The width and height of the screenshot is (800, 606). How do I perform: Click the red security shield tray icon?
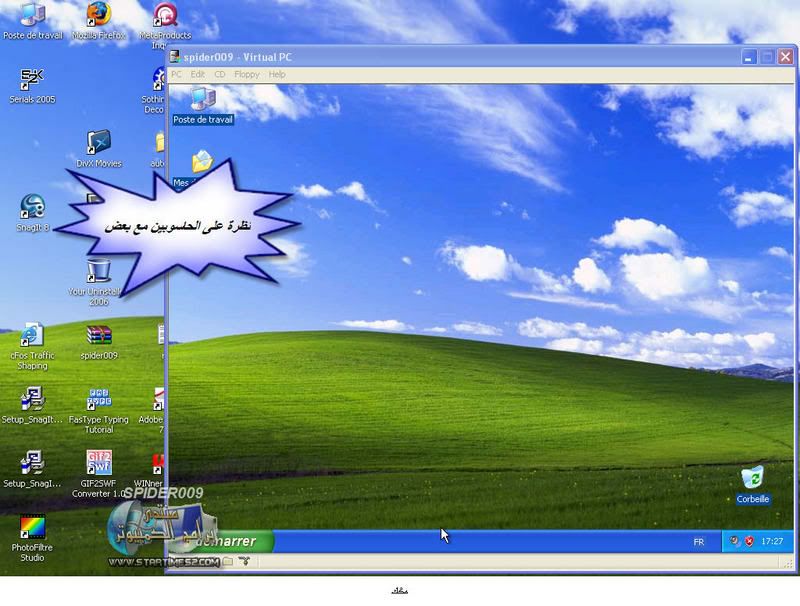pos(749,541)
